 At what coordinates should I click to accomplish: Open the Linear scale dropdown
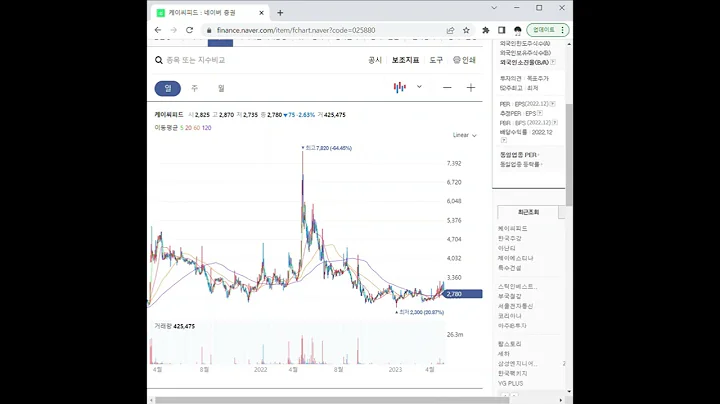[x=465, y=135]
